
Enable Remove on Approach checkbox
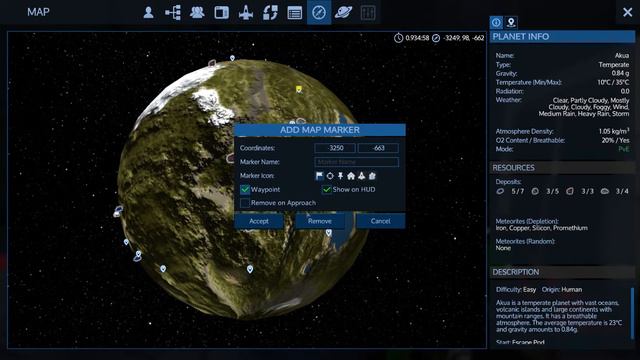tap(245, 203)
